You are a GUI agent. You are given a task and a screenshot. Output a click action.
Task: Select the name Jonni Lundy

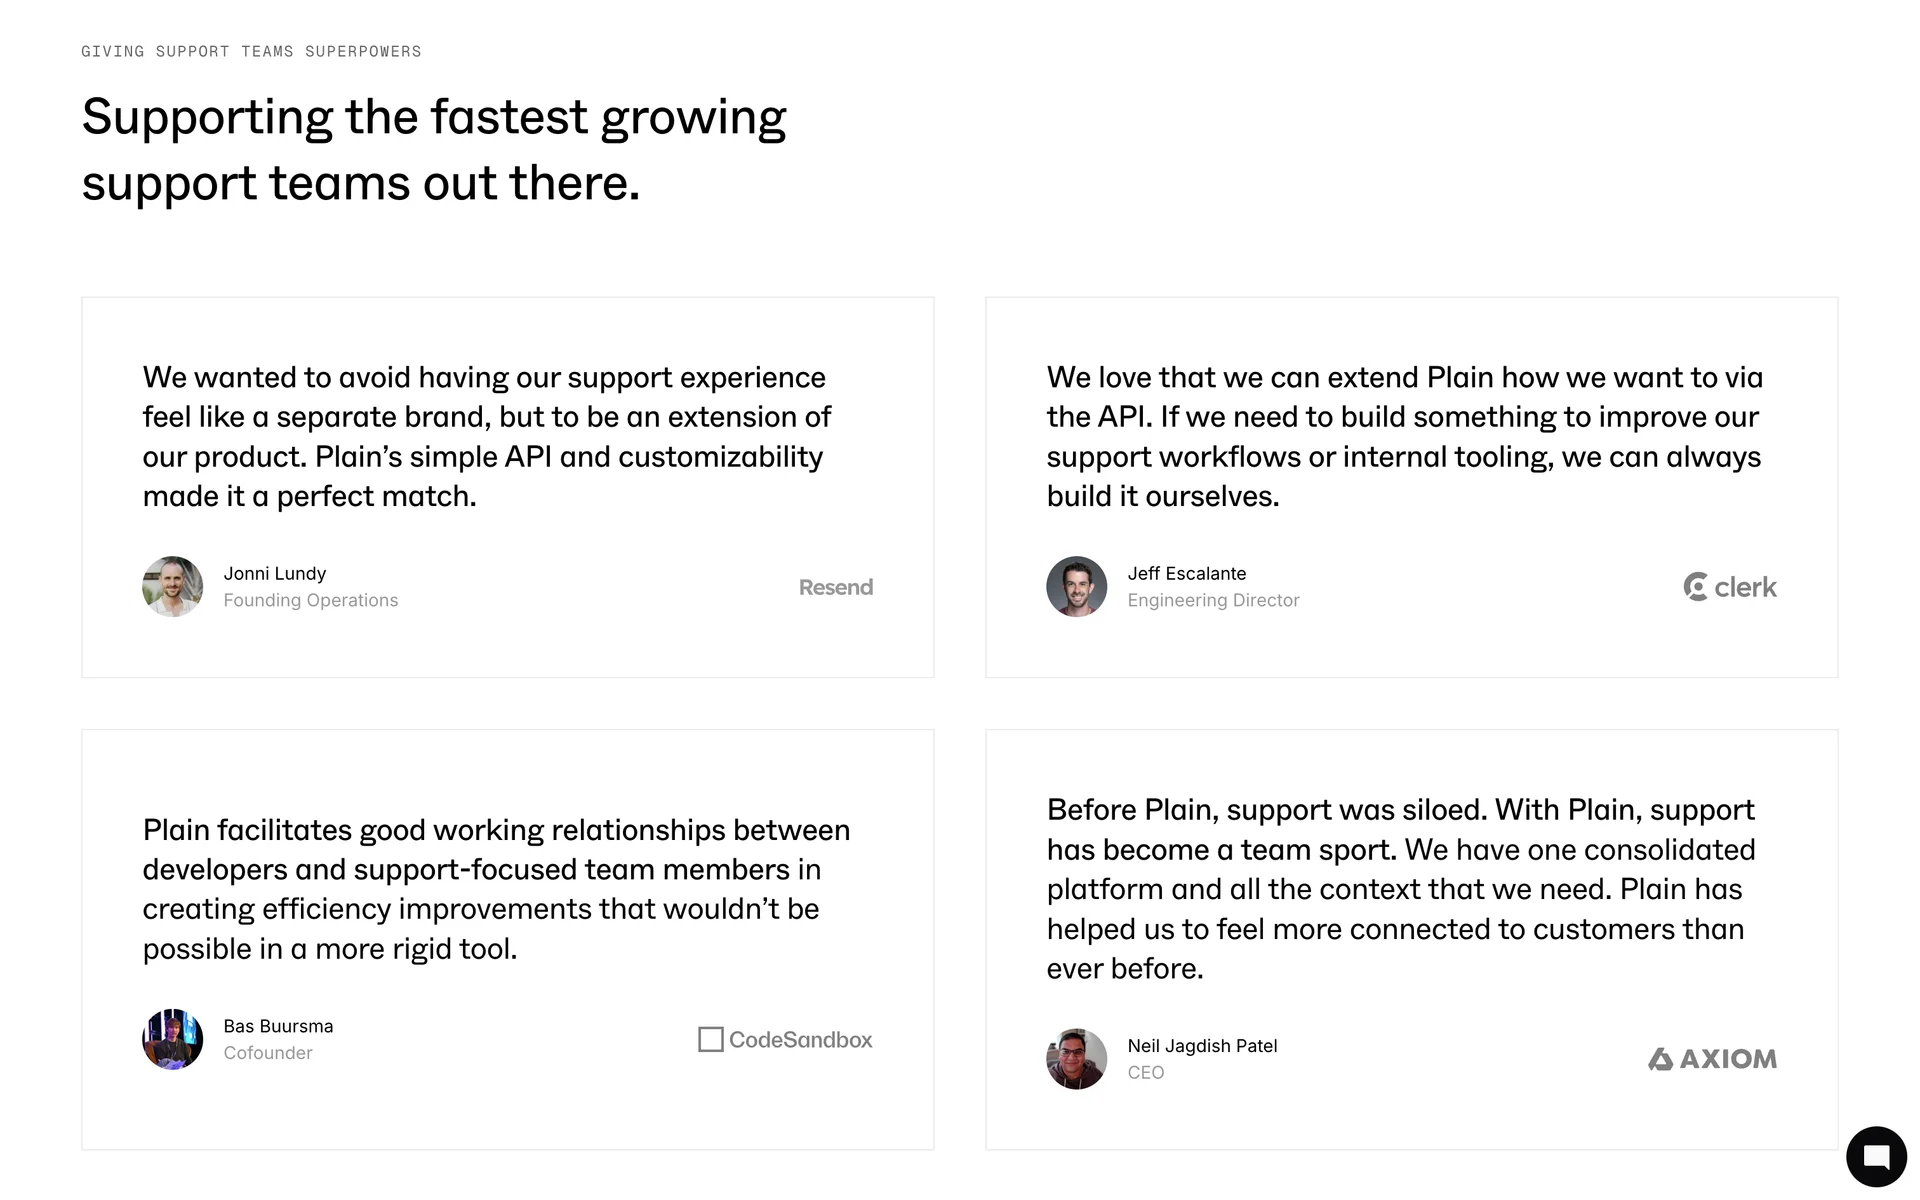[x=275, y=574]
